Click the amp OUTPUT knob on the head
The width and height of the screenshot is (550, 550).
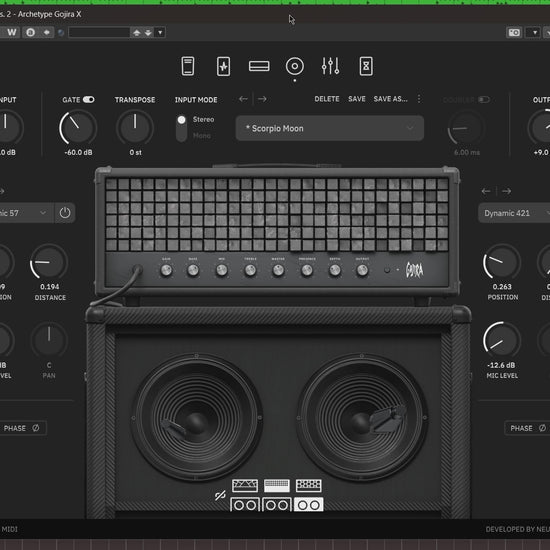point(362,270)
